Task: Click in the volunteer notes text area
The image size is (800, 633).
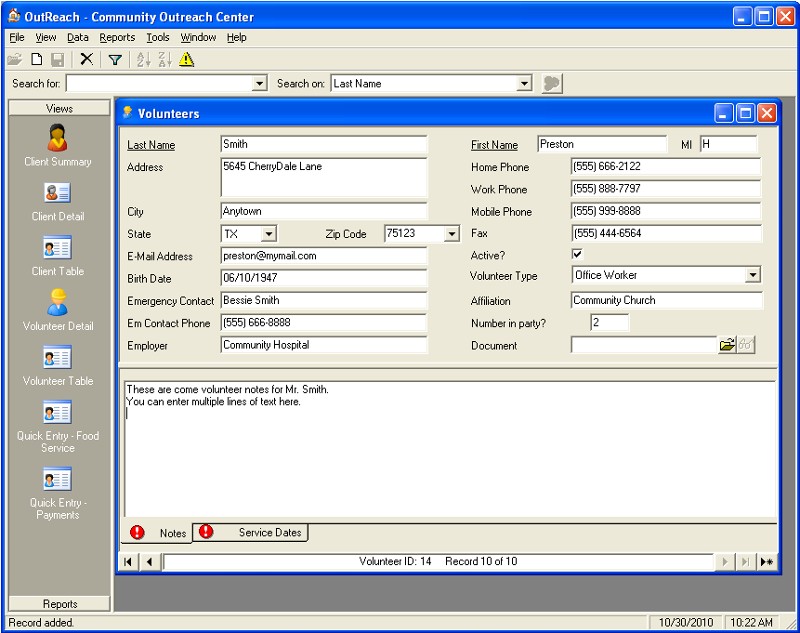Action: tap(450, 450)
